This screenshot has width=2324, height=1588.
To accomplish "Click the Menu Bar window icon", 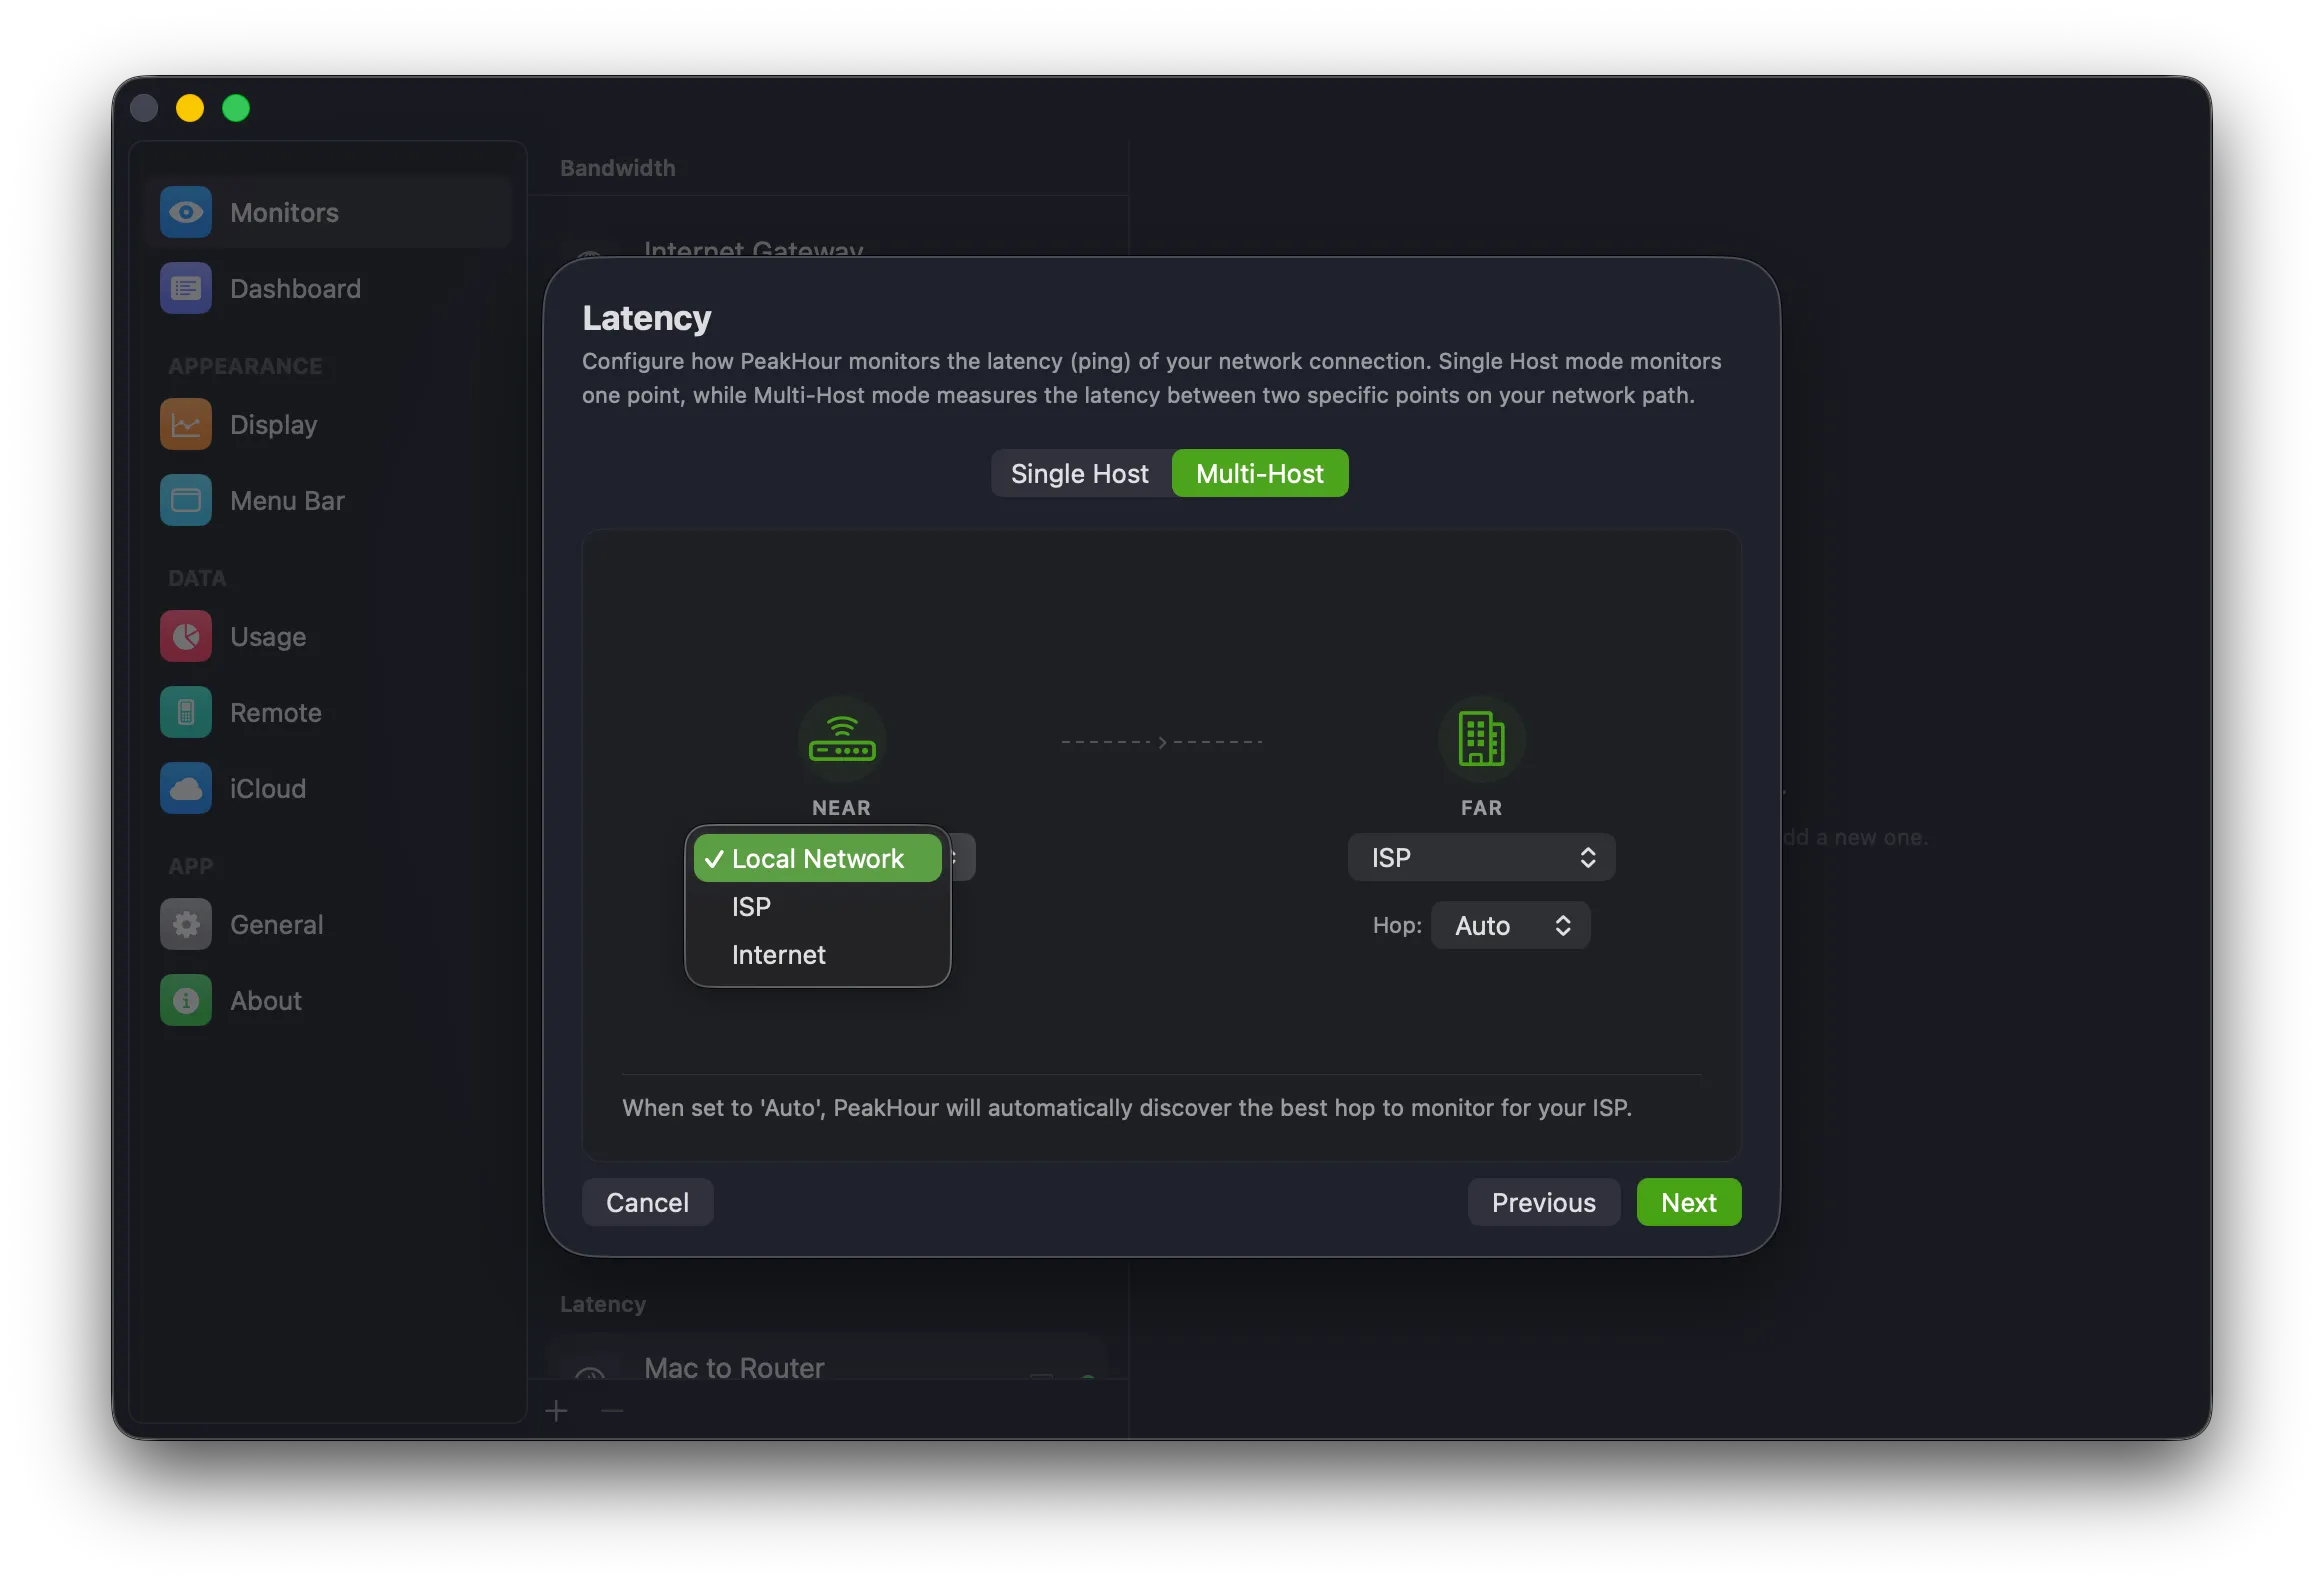I will point(186,500).
